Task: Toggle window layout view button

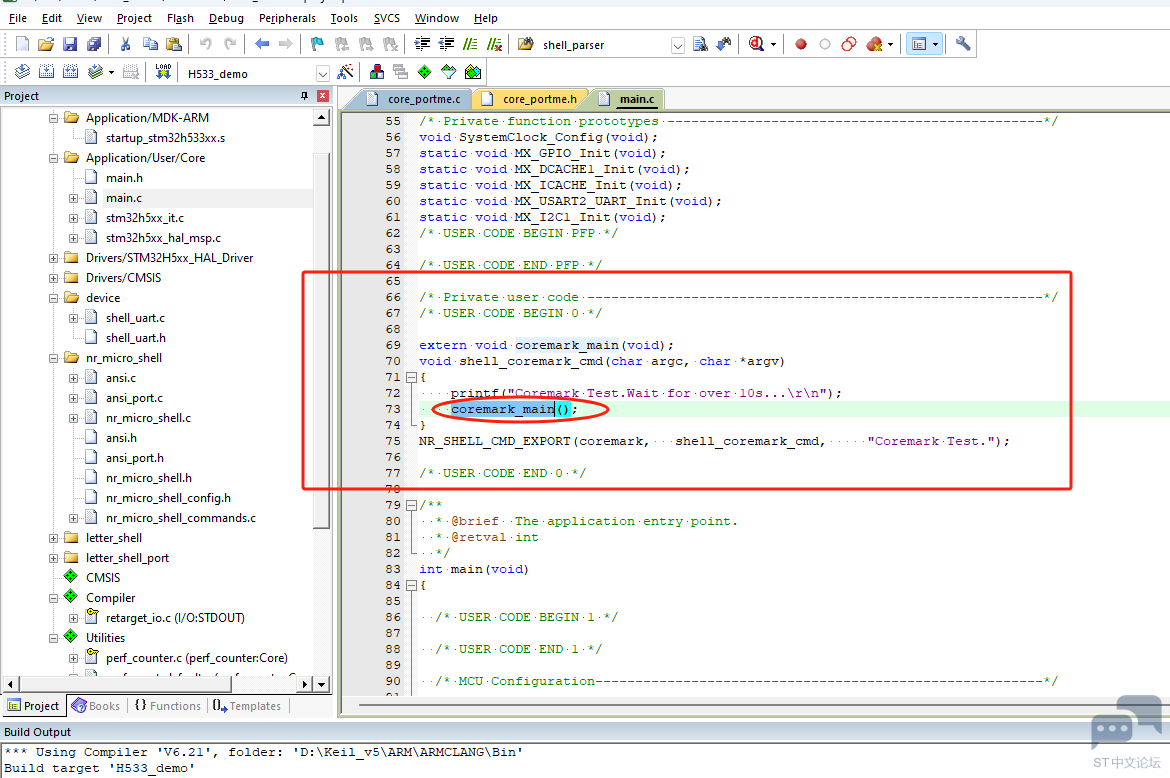Action: click(x=919, y=44)
